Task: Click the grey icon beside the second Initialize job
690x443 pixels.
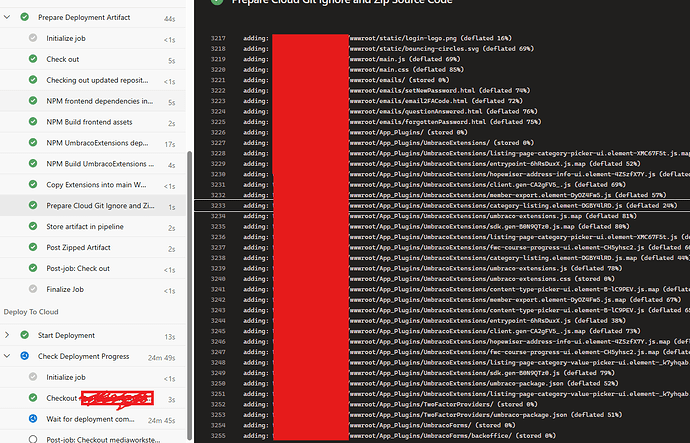Action: coord(33,377)
